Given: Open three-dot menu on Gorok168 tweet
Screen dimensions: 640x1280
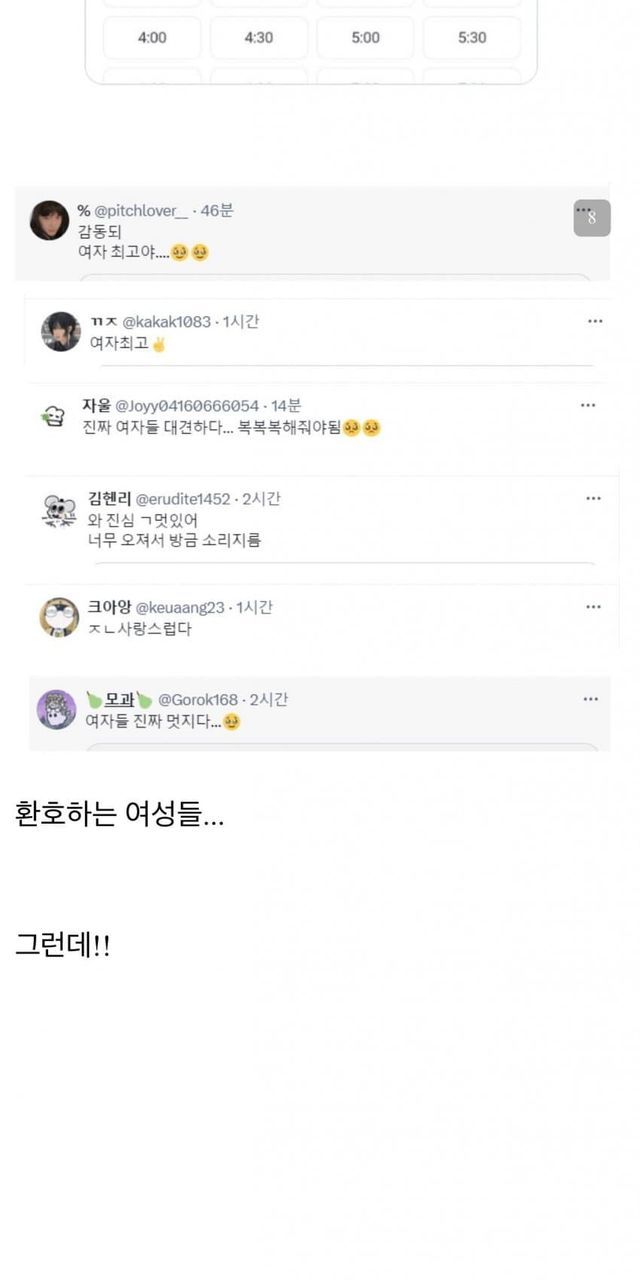Looking at the screenshot, I should [590, 699].
